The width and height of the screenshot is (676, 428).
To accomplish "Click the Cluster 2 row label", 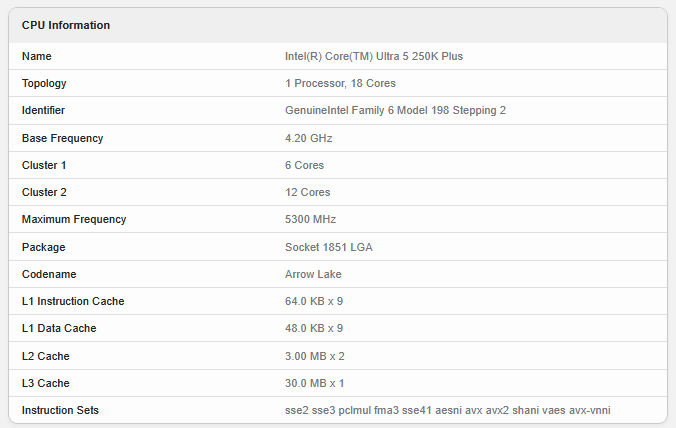I will (x=44, y=192).
